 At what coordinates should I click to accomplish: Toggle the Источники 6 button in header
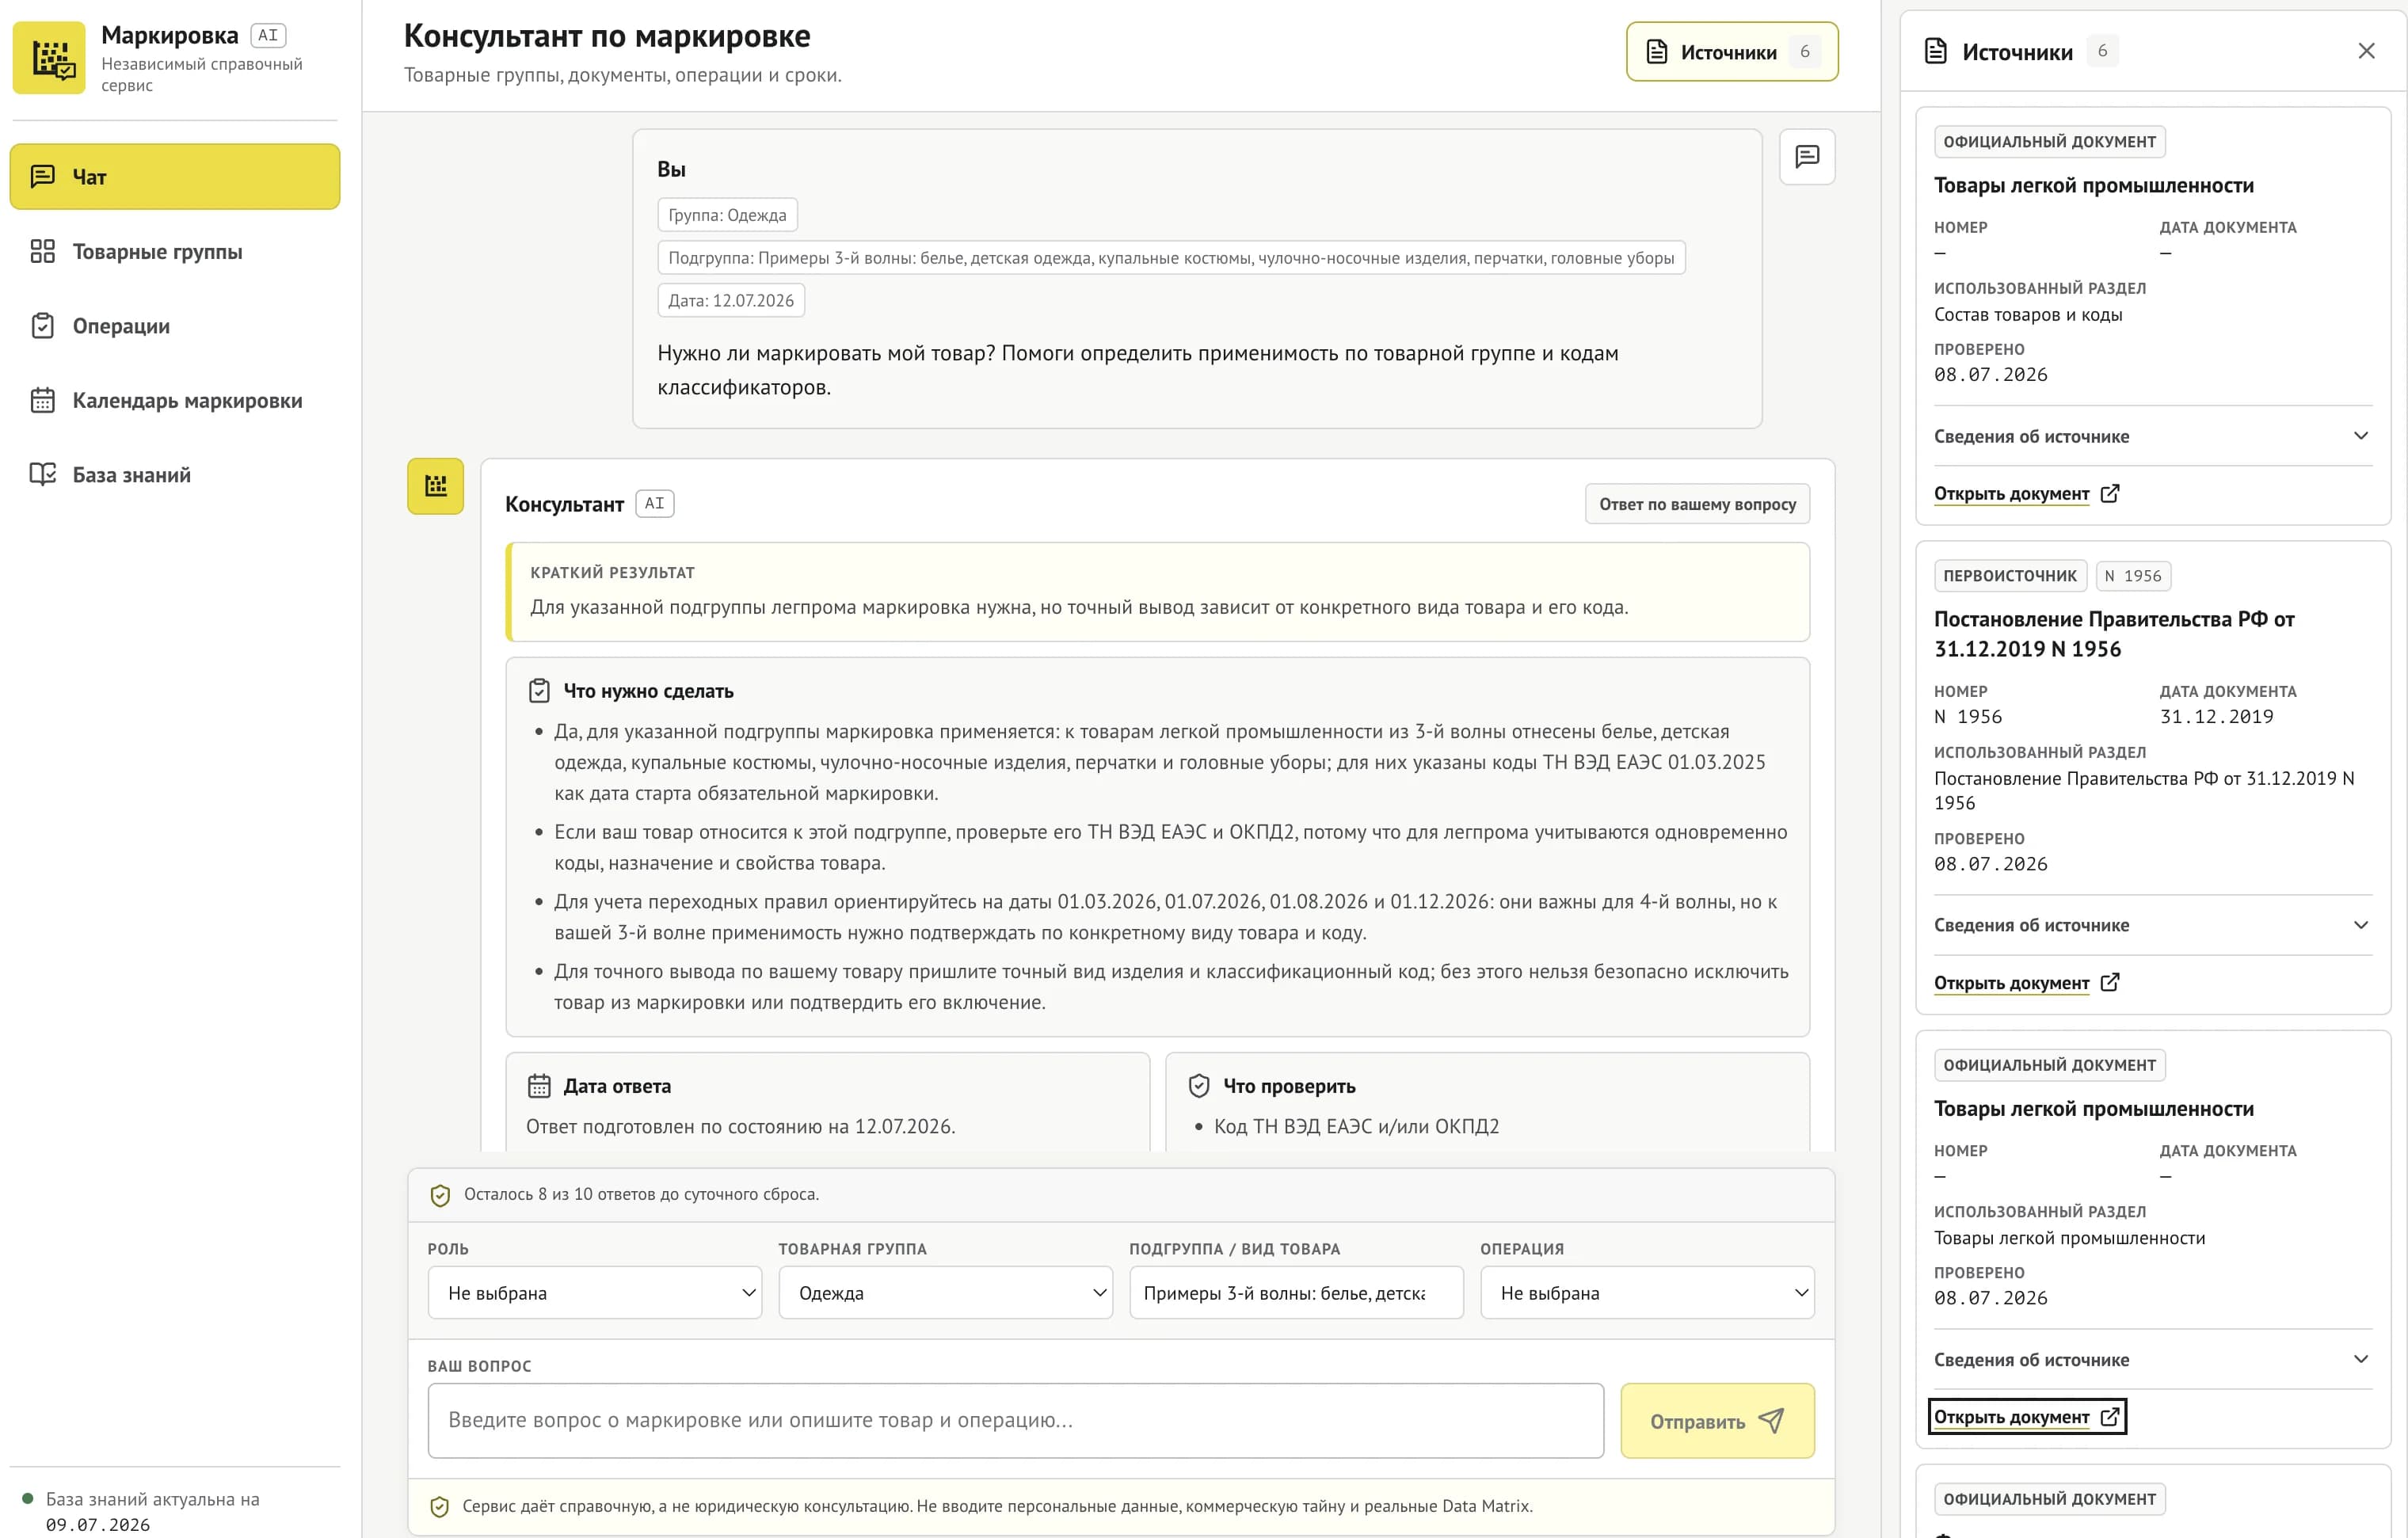click(1732, 52)
